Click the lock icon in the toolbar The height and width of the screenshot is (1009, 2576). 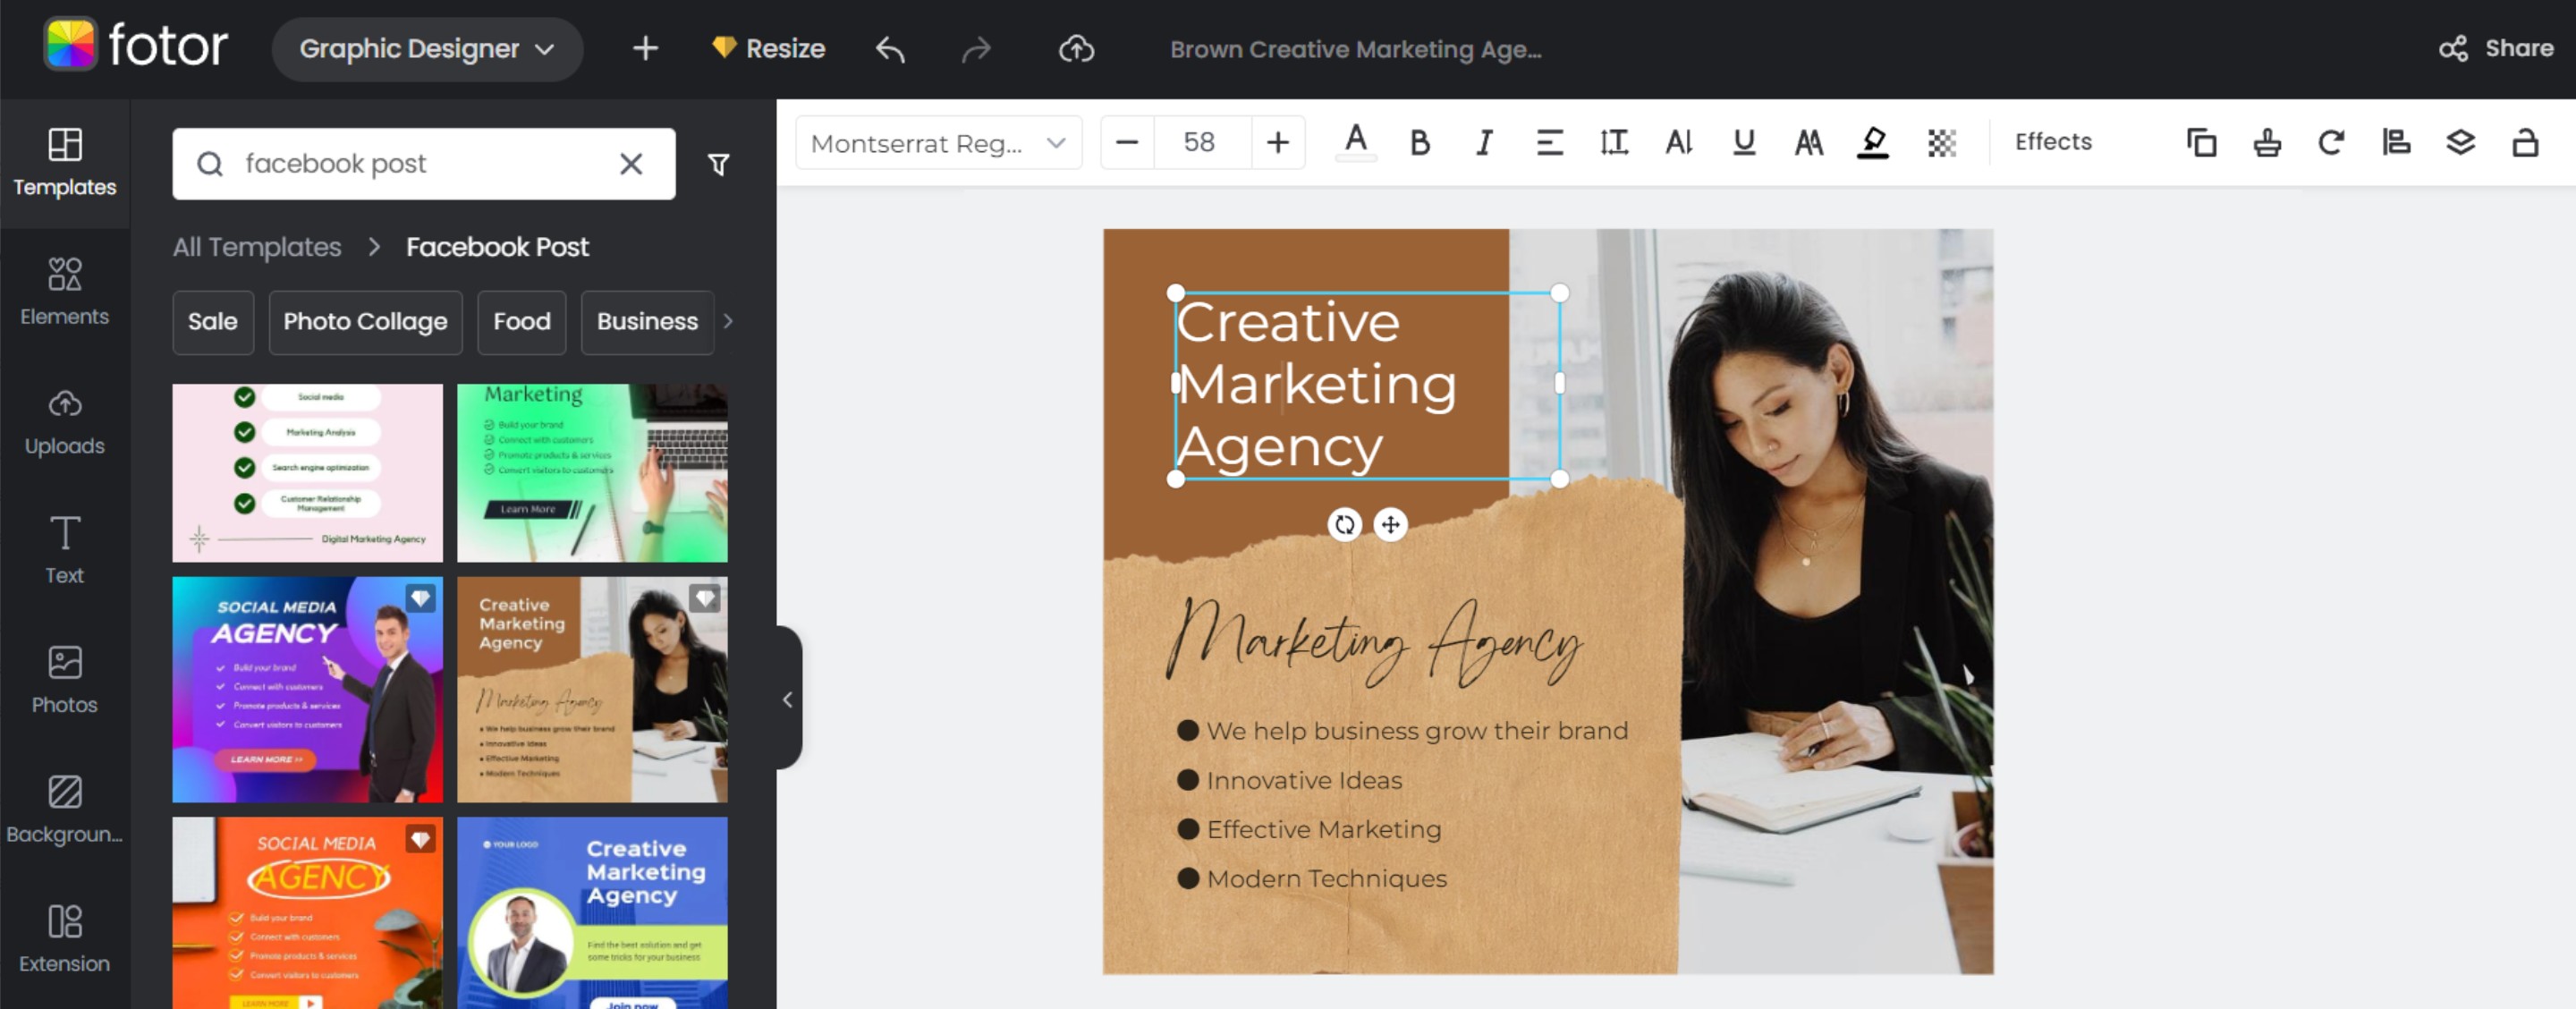[2525, 142]
